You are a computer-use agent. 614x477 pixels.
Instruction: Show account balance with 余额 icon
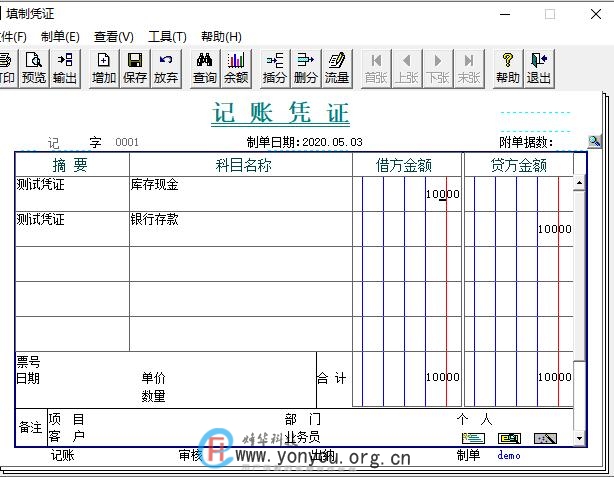coord(236,68)
